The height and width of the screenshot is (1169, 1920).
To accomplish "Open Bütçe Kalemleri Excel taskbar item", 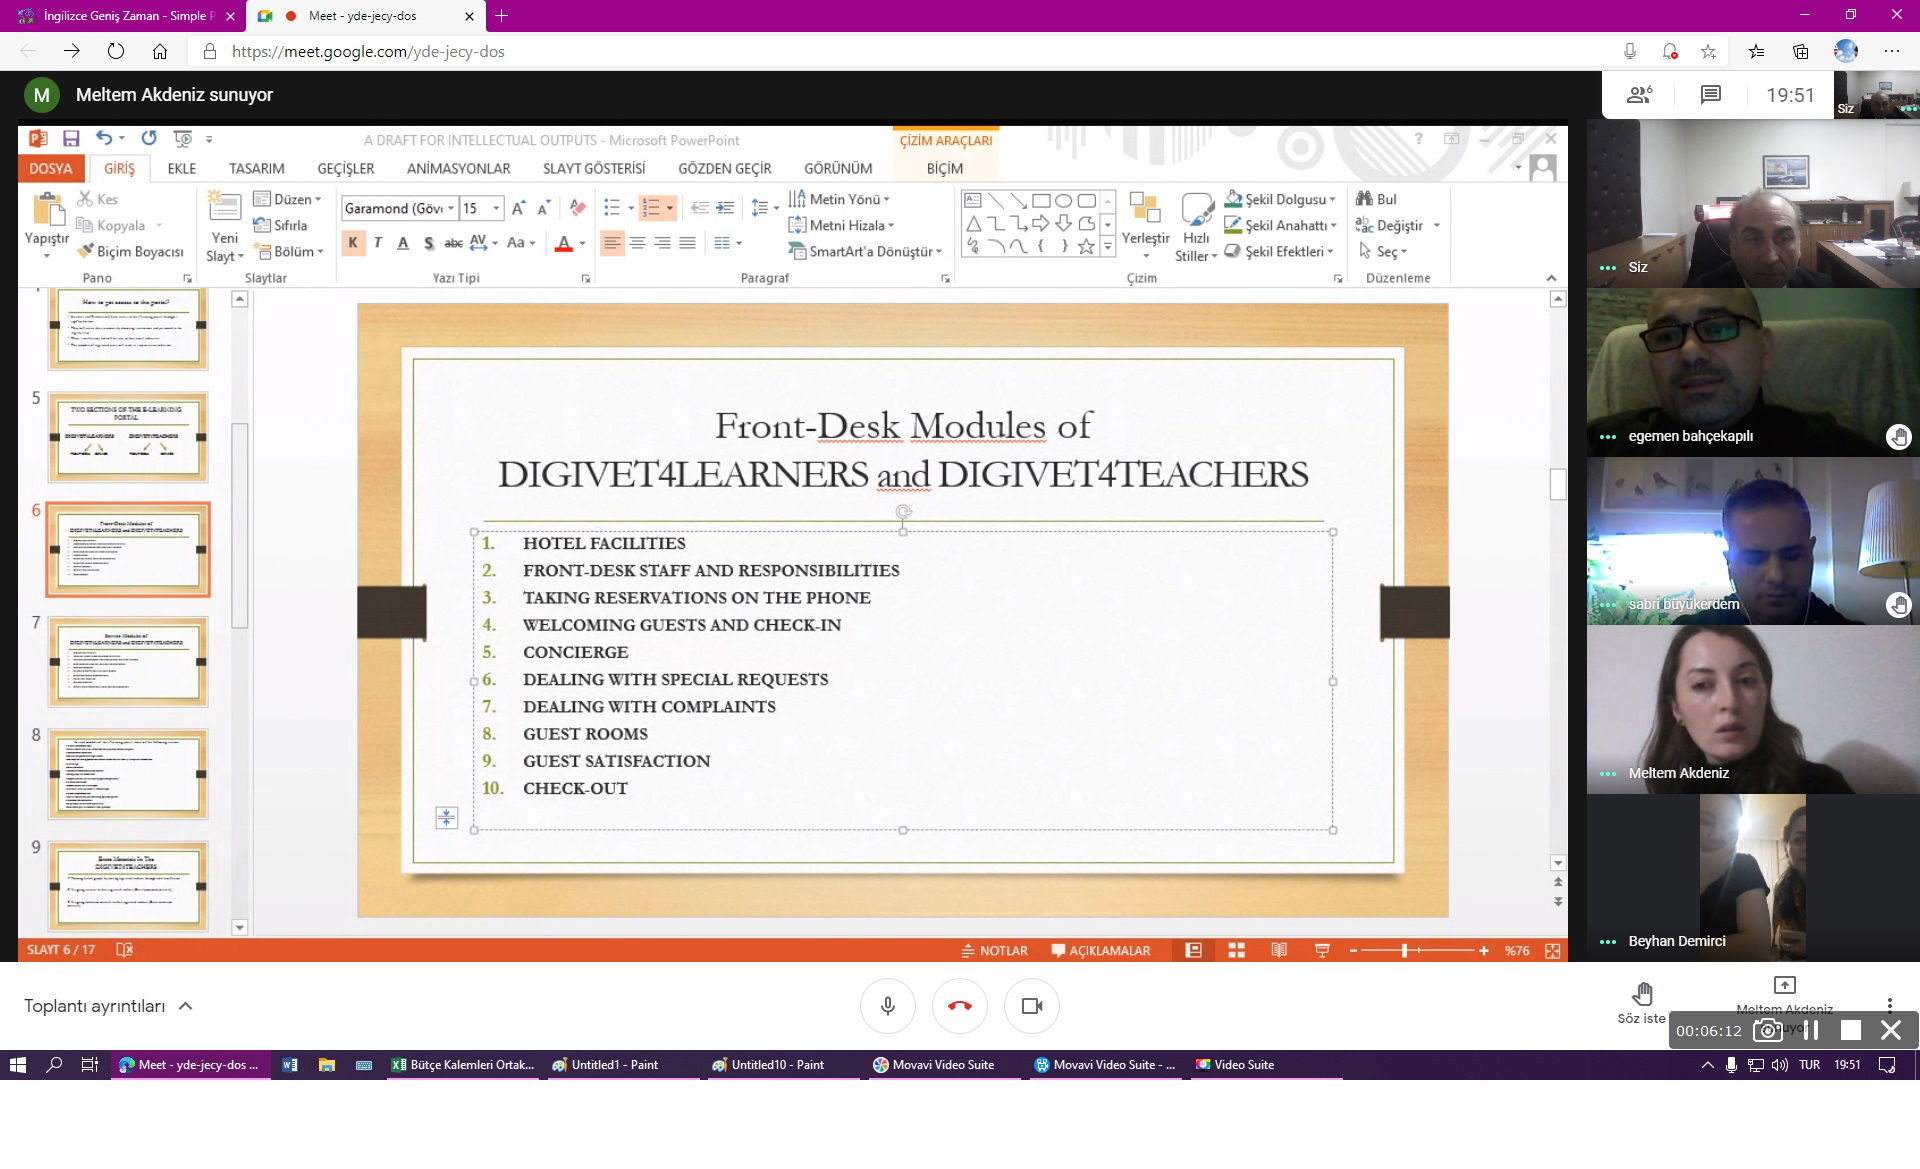I will pos(462,1065).
